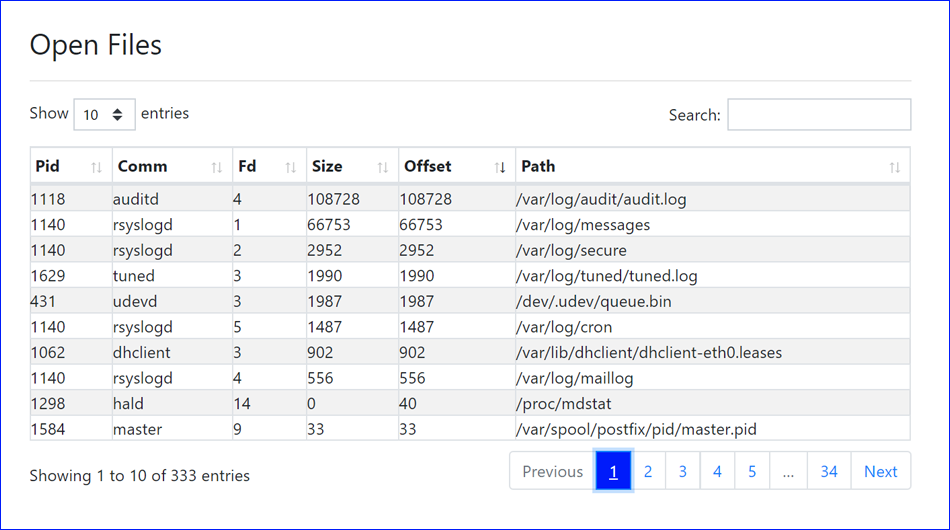Click the Path column header label
950x530 pixels.
(538, 167)
